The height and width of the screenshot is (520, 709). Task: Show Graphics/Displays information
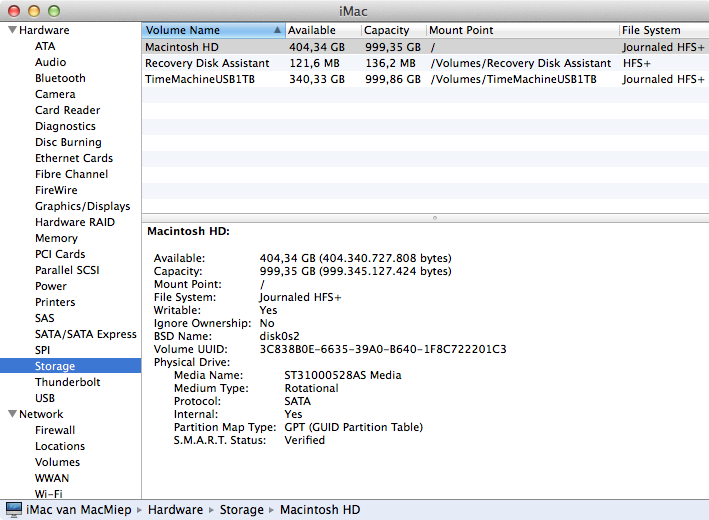[82, 206]
